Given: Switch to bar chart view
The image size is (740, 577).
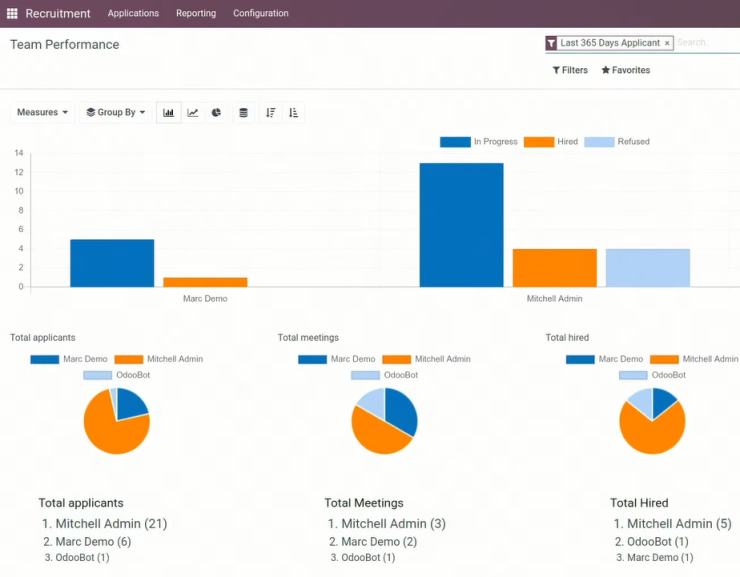Looking at the screenshot, I should tap(168, 112).
